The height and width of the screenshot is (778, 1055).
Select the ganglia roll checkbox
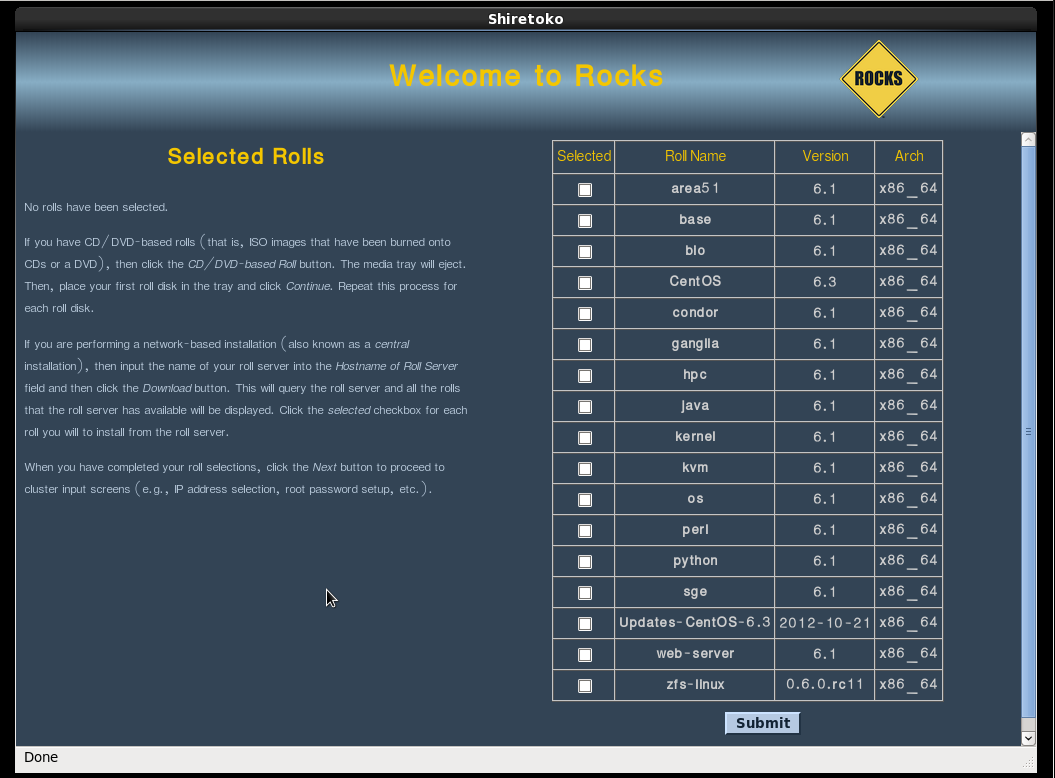[x=585, y=345]
